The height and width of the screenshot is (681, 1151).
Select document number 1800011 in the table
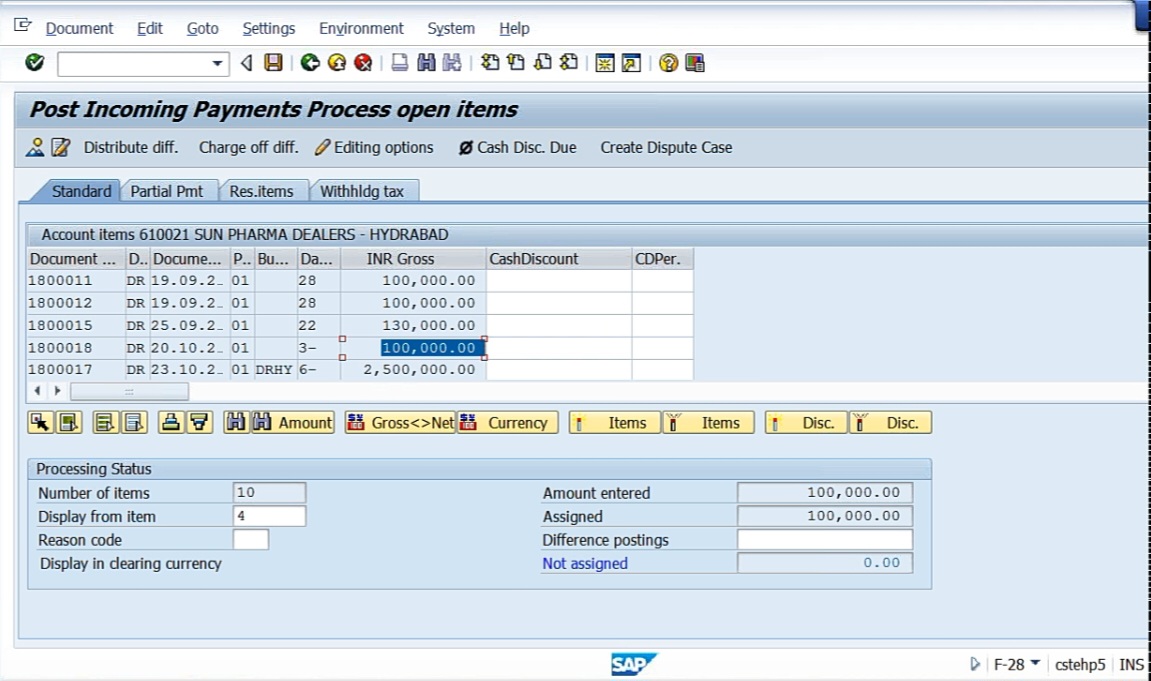(x=60, y=280)
